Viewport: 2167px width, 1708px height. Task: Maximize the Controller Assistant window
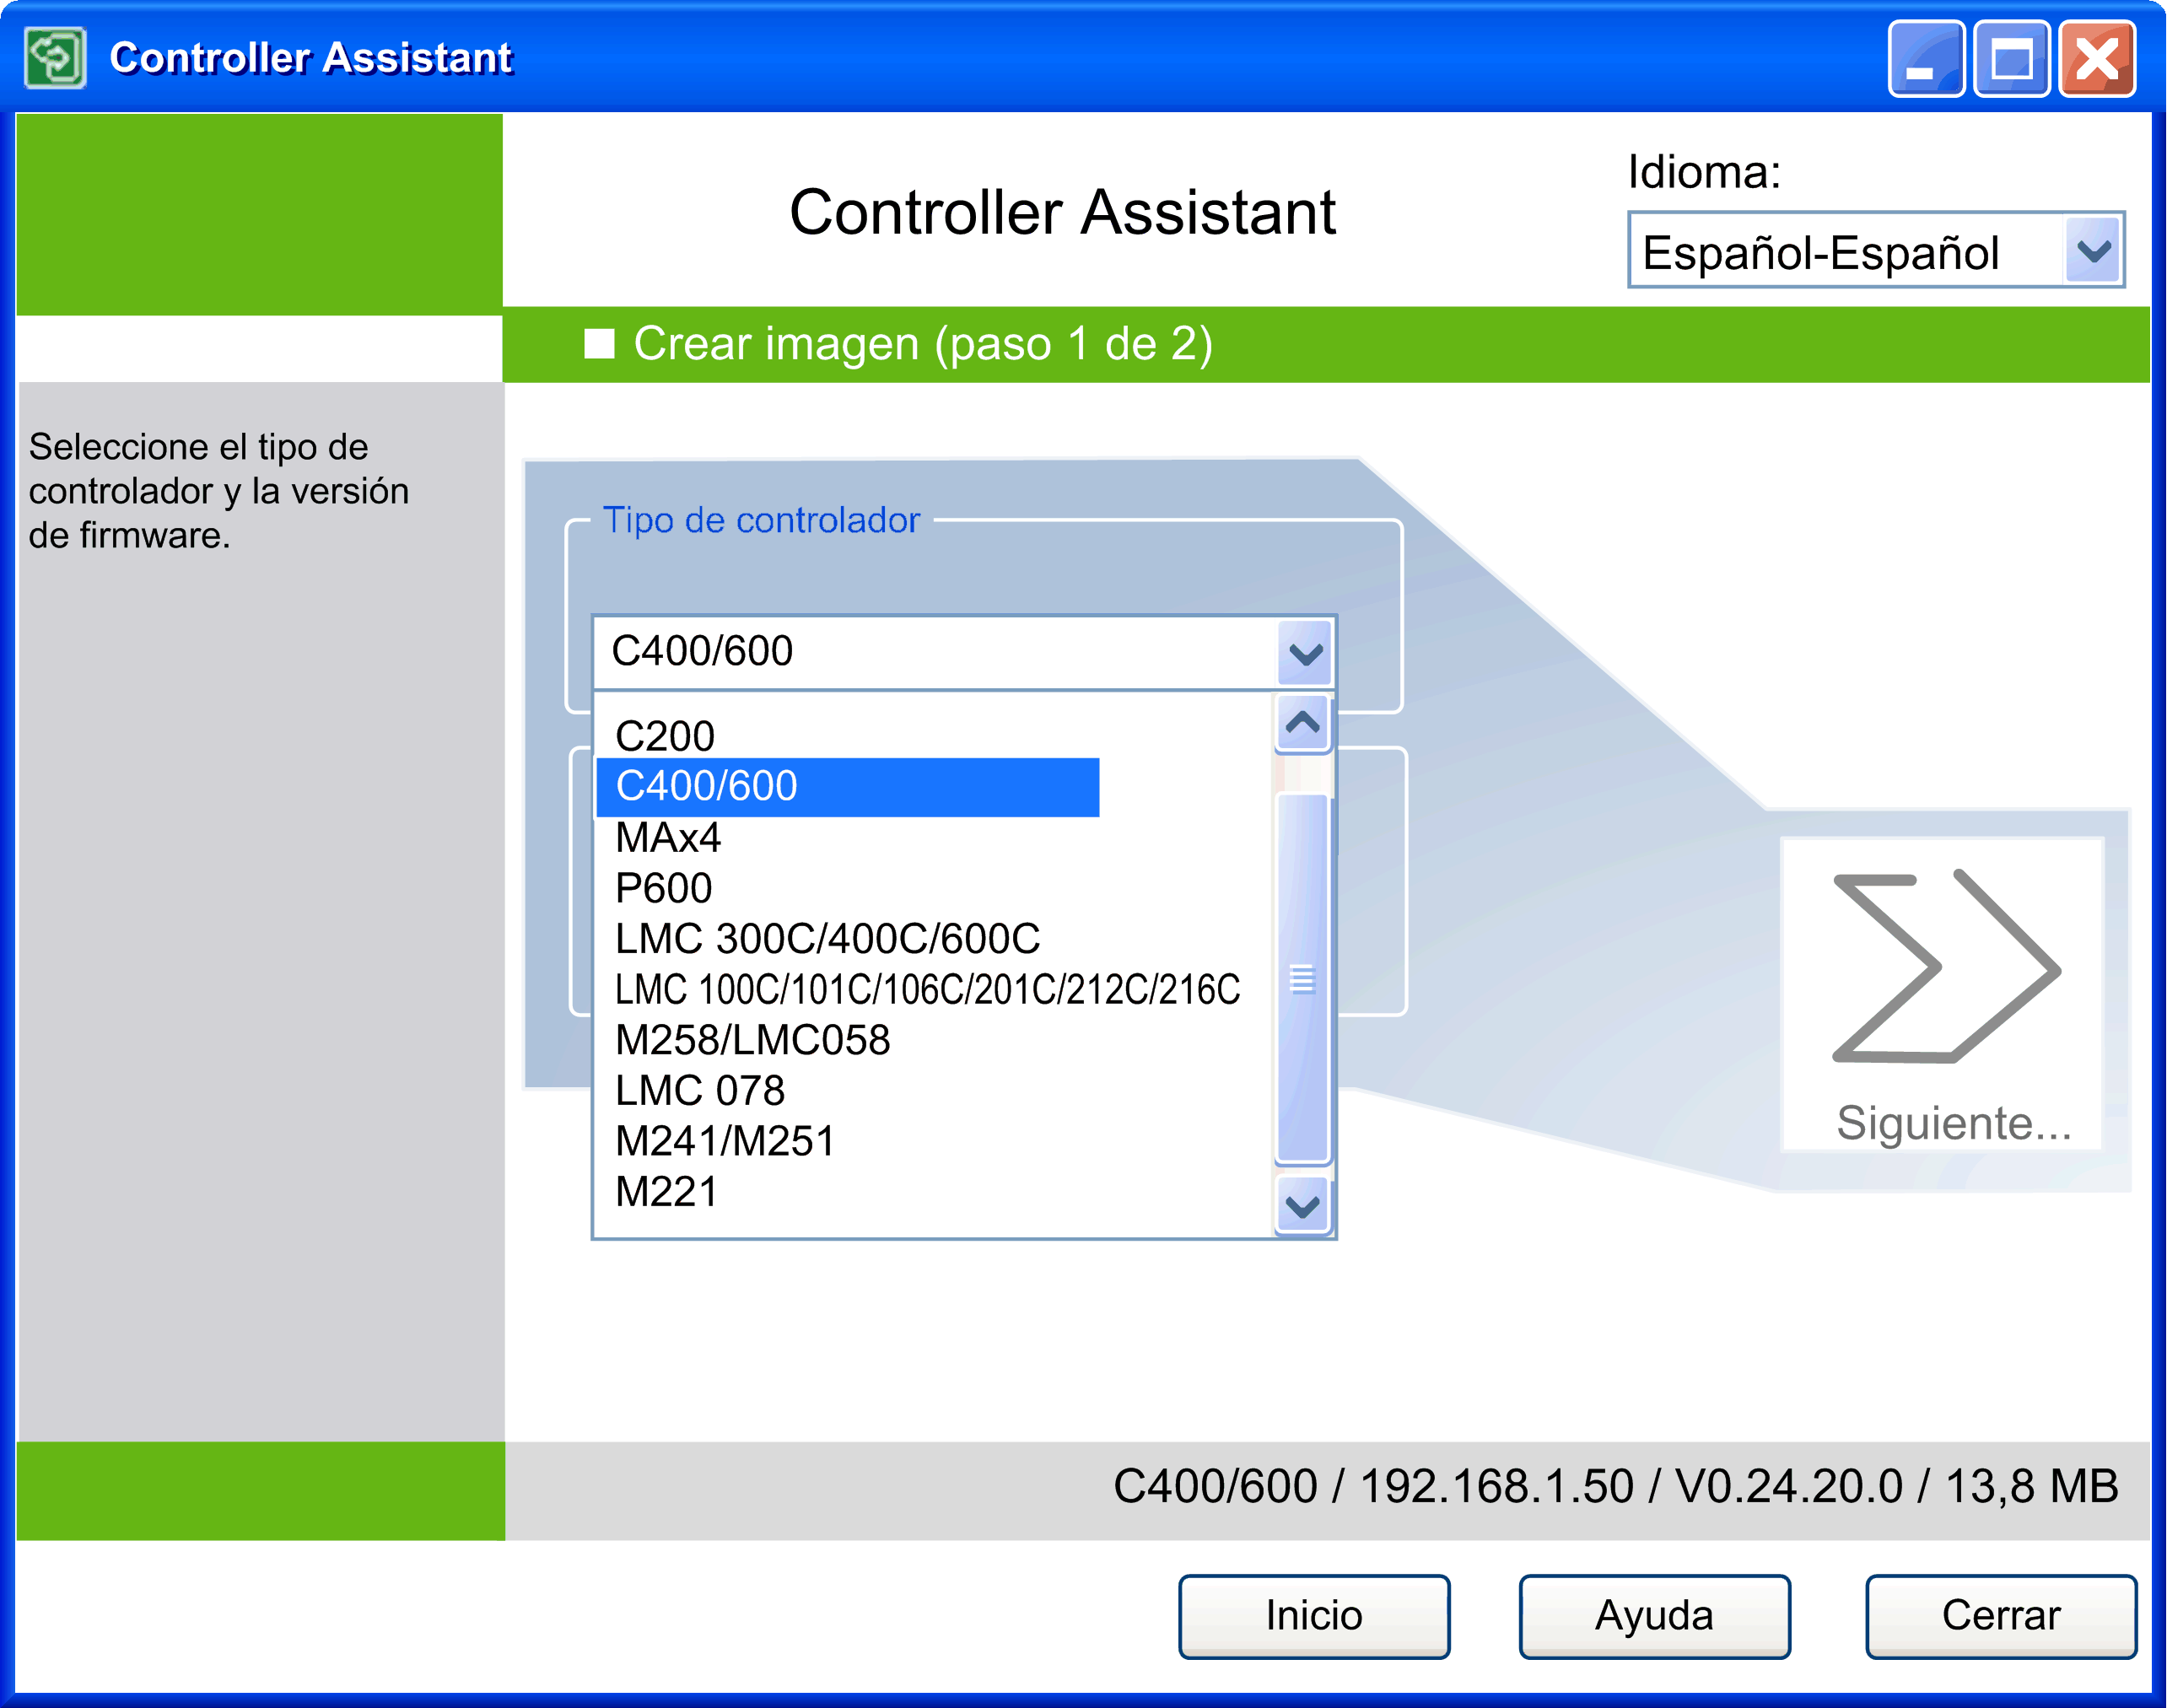click(x=2010, y=59)
